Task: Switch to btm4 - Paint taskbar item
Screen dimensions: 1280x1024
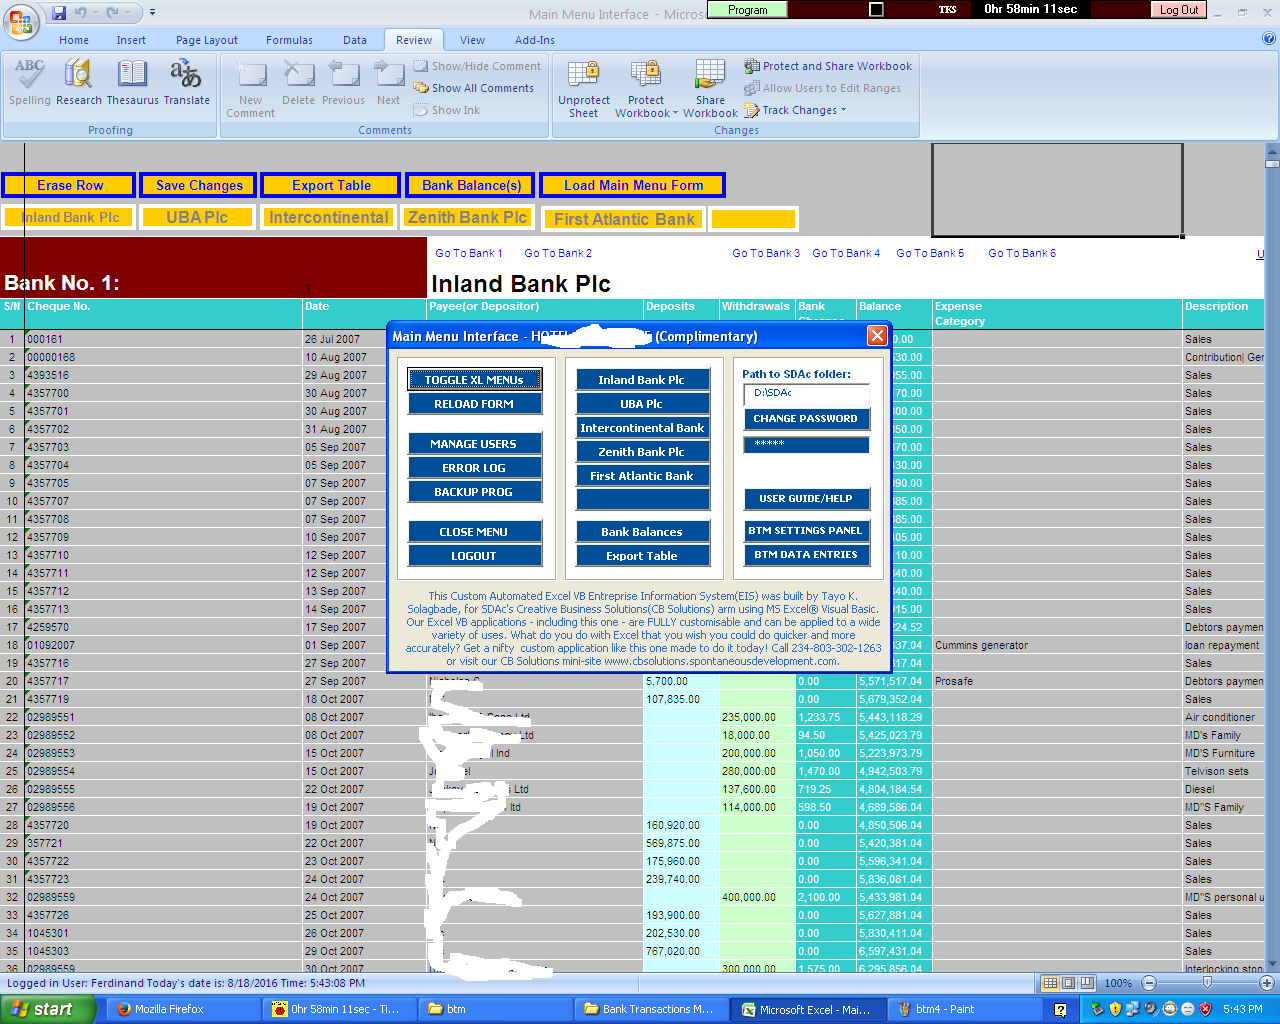Action: pos(962,1009)
